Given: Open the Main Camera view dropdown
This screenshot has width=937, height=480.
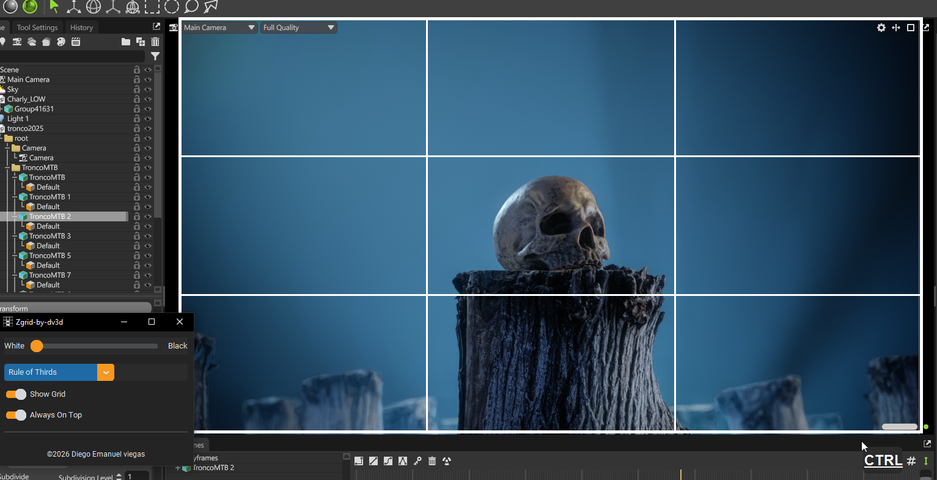Looking at the screenshot, I should pos(220,28).
